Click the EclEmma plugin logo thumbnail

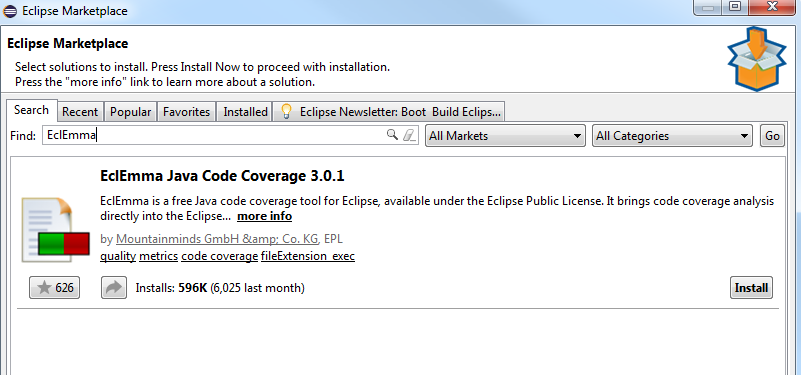(55, 230)
